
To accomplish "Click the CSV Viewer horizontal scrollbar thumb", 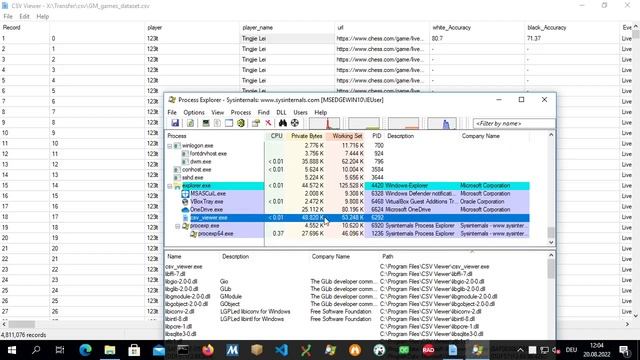I will point(22,324).
